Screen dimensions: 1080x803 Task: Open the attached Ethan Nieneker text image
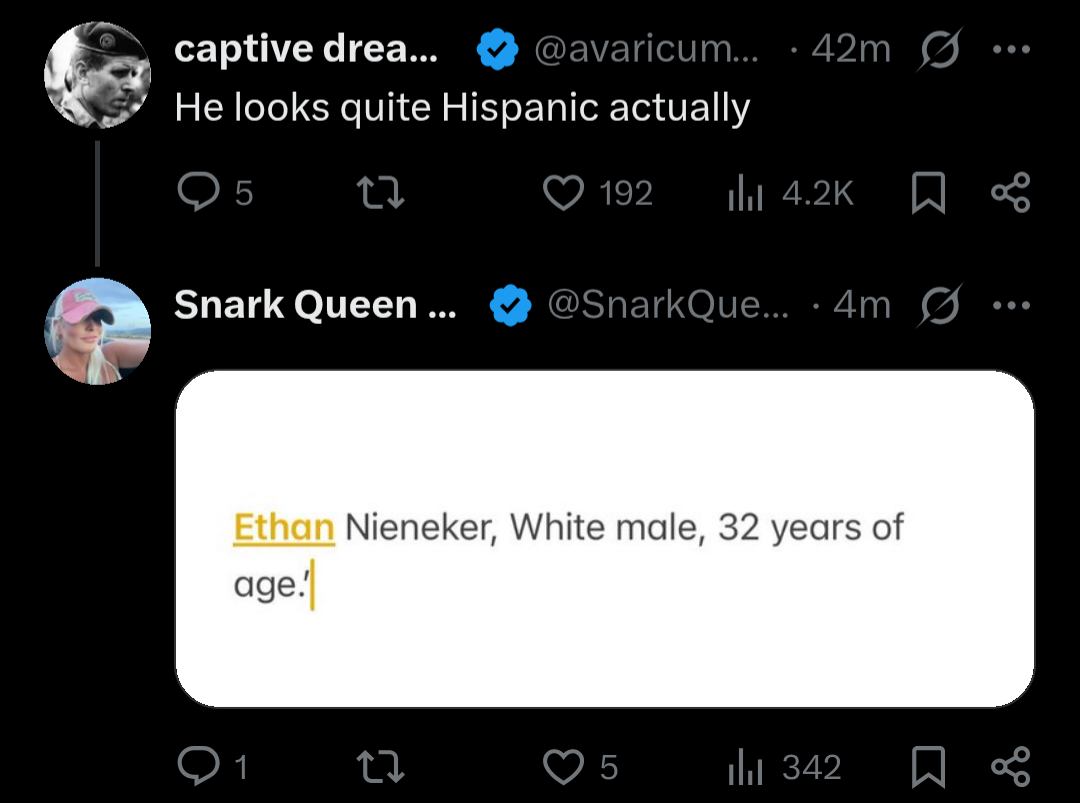[604, 539]
